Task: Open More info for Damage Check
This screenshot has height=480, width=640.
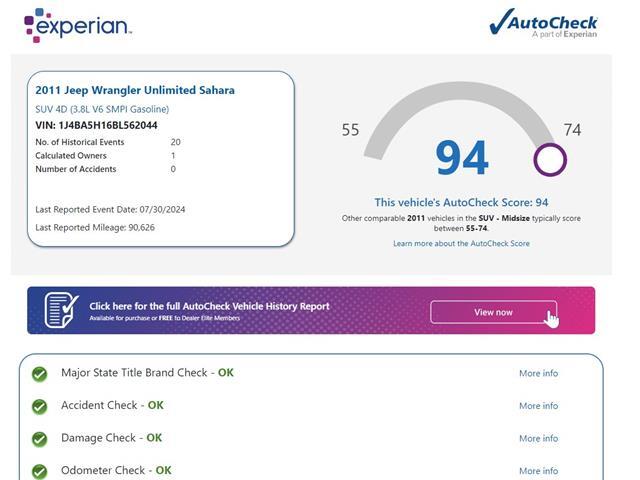Action: click(538, 438)
